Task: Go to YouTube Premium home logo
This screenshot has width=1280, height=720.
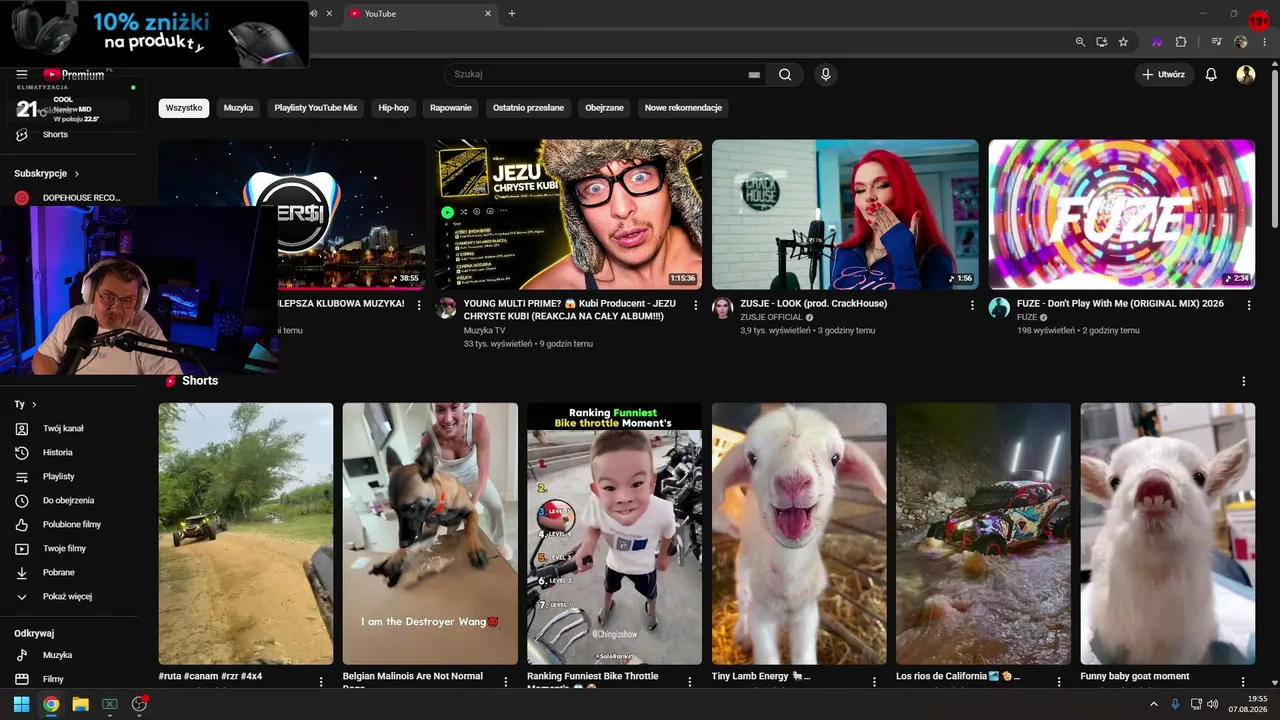Action: (x=74, y=74)
